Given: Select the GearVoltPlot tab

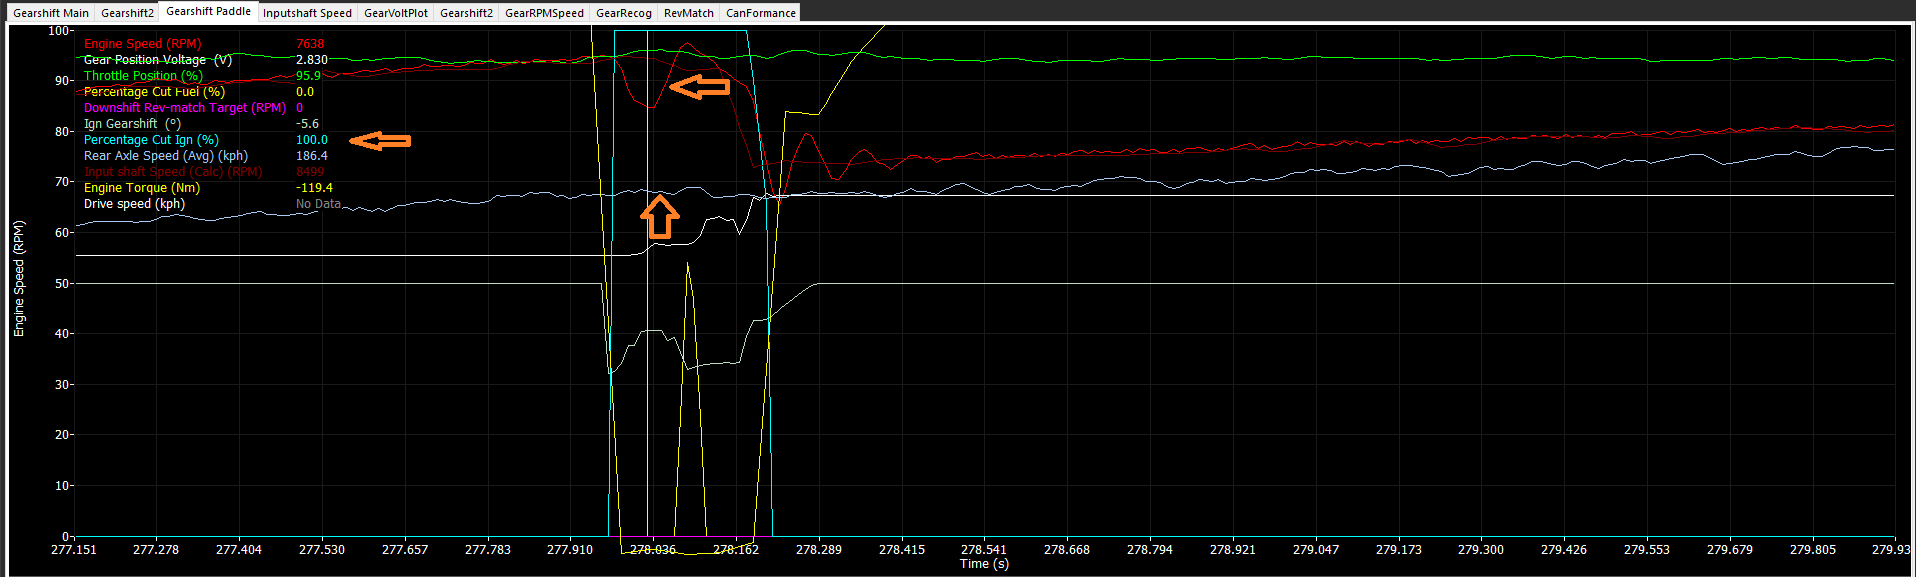Looking at the screenshot, I should (x=395, y=13).
